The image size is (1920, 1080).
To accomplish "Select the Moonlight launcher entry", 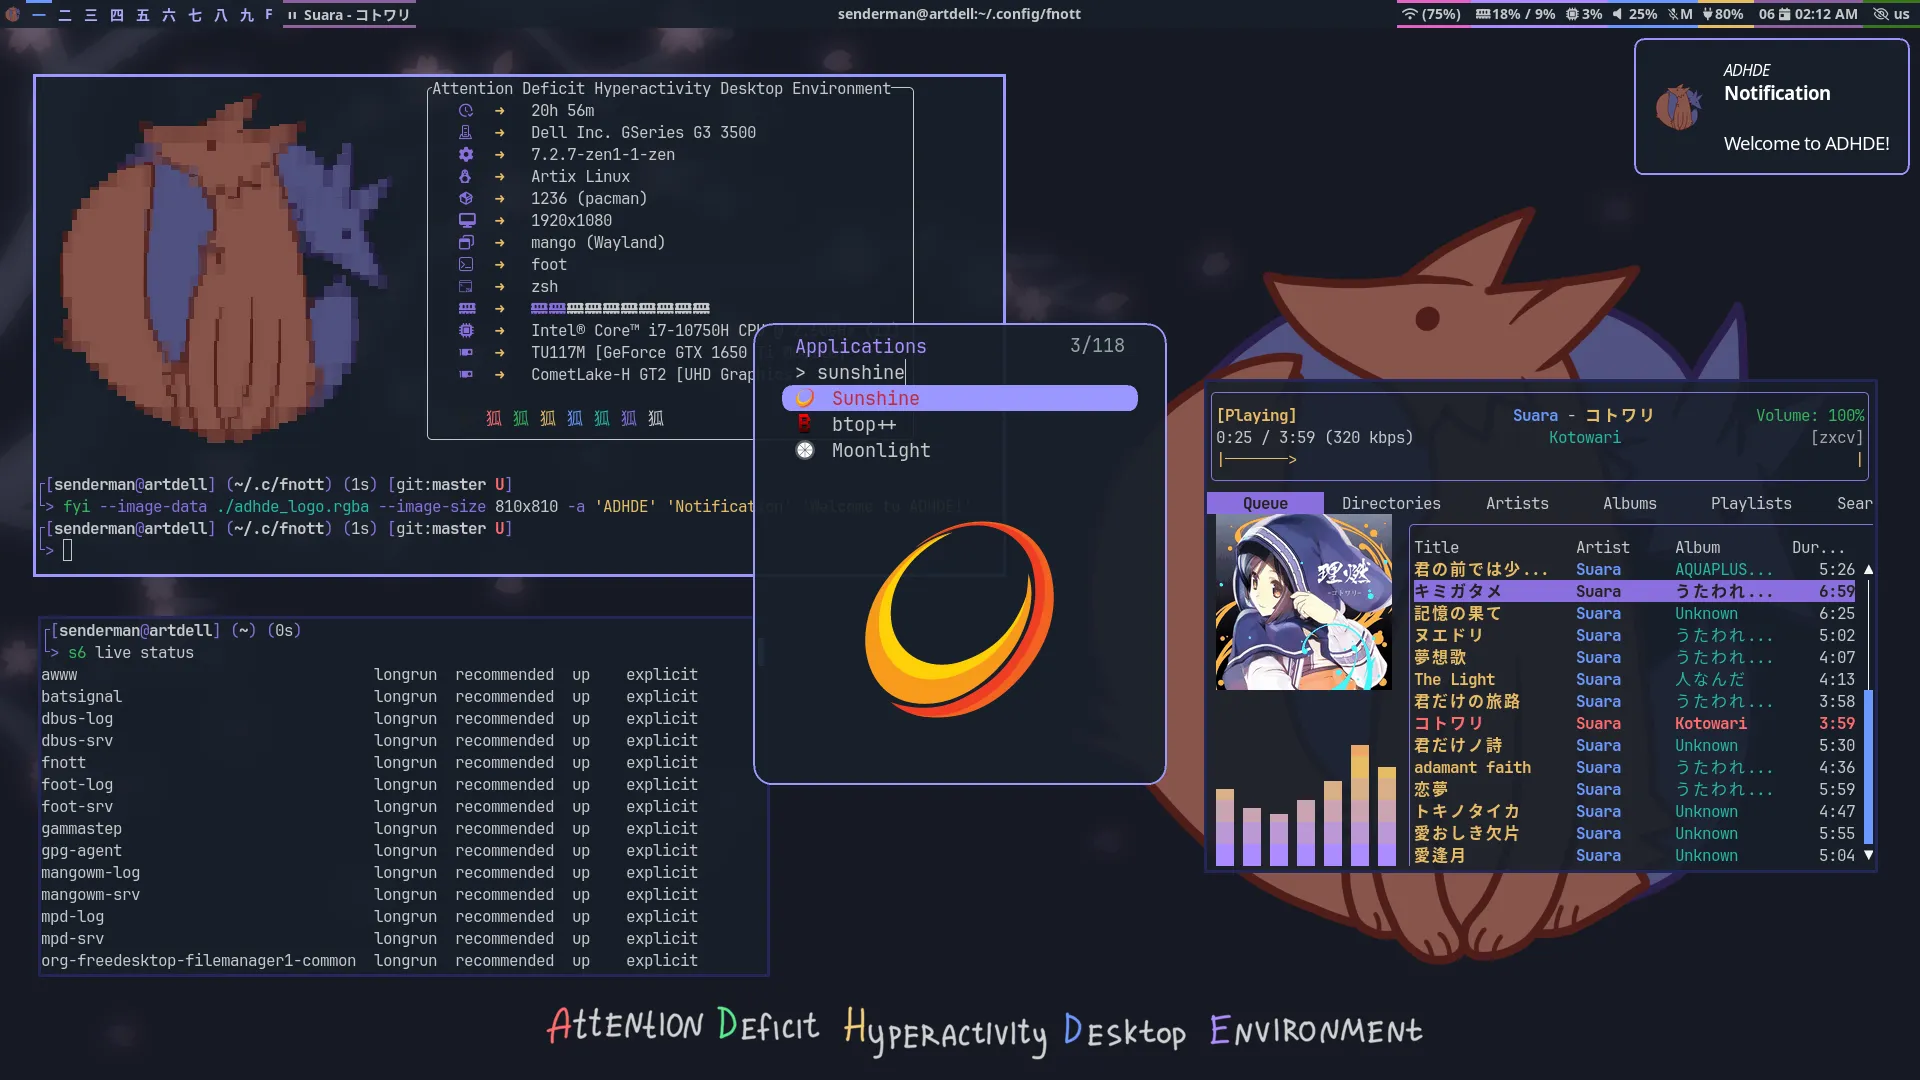I will click(960, 450).
